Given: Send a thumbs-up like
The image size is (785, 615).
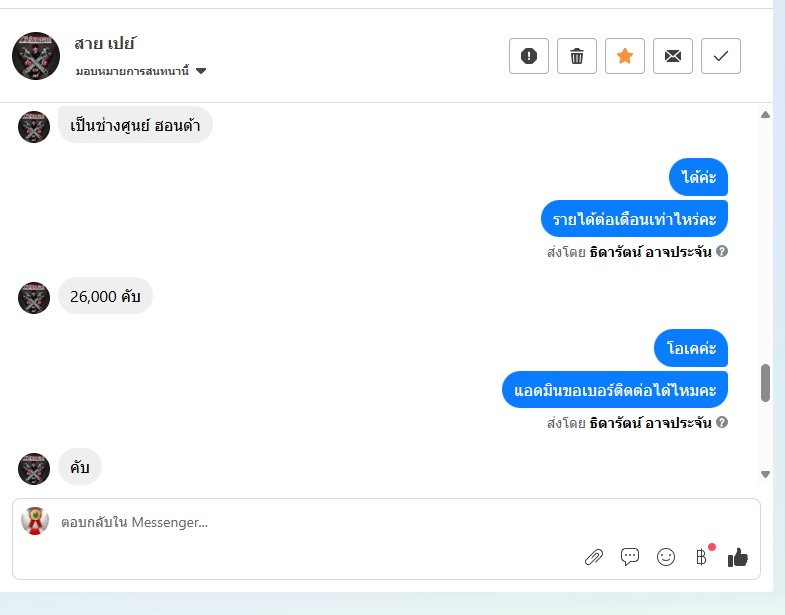Looking at the screenshot, I should tap(738, 557).
